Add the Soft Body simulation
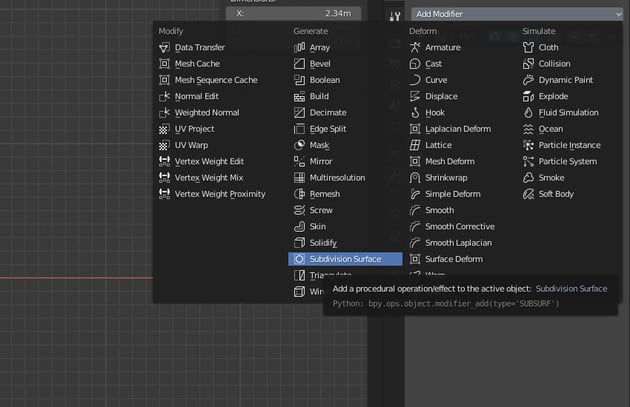The image size is (630, 407). click(556, 194)
